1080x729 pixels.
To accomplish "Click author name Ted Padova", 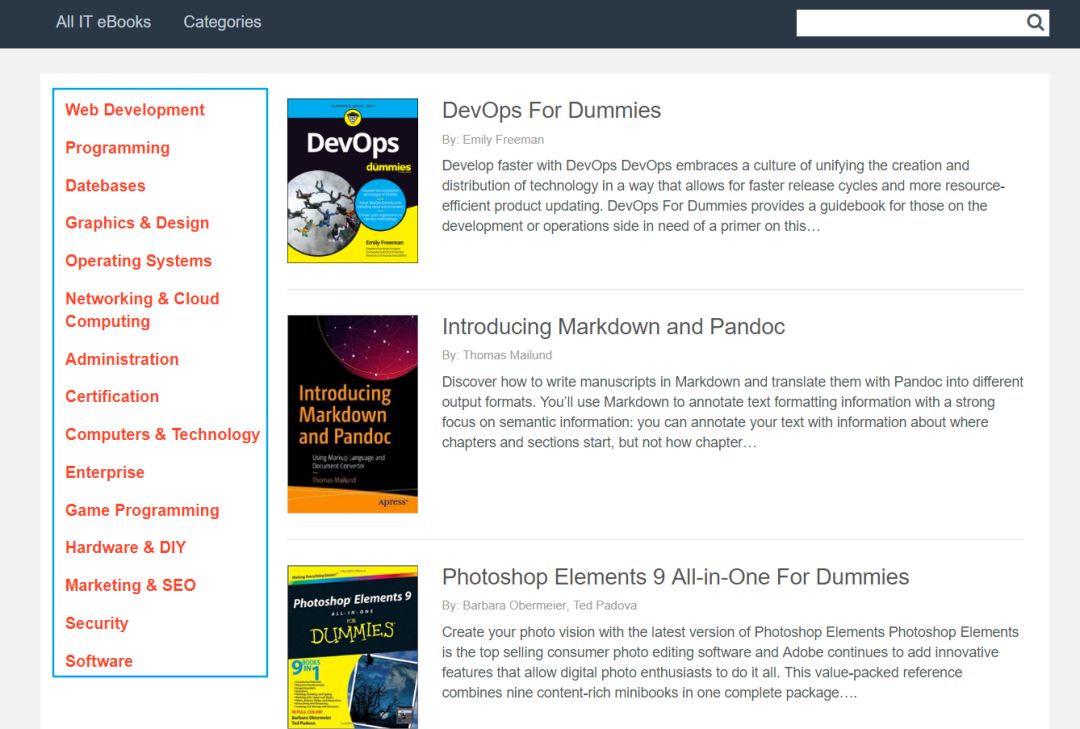I will tap(605, 606).
